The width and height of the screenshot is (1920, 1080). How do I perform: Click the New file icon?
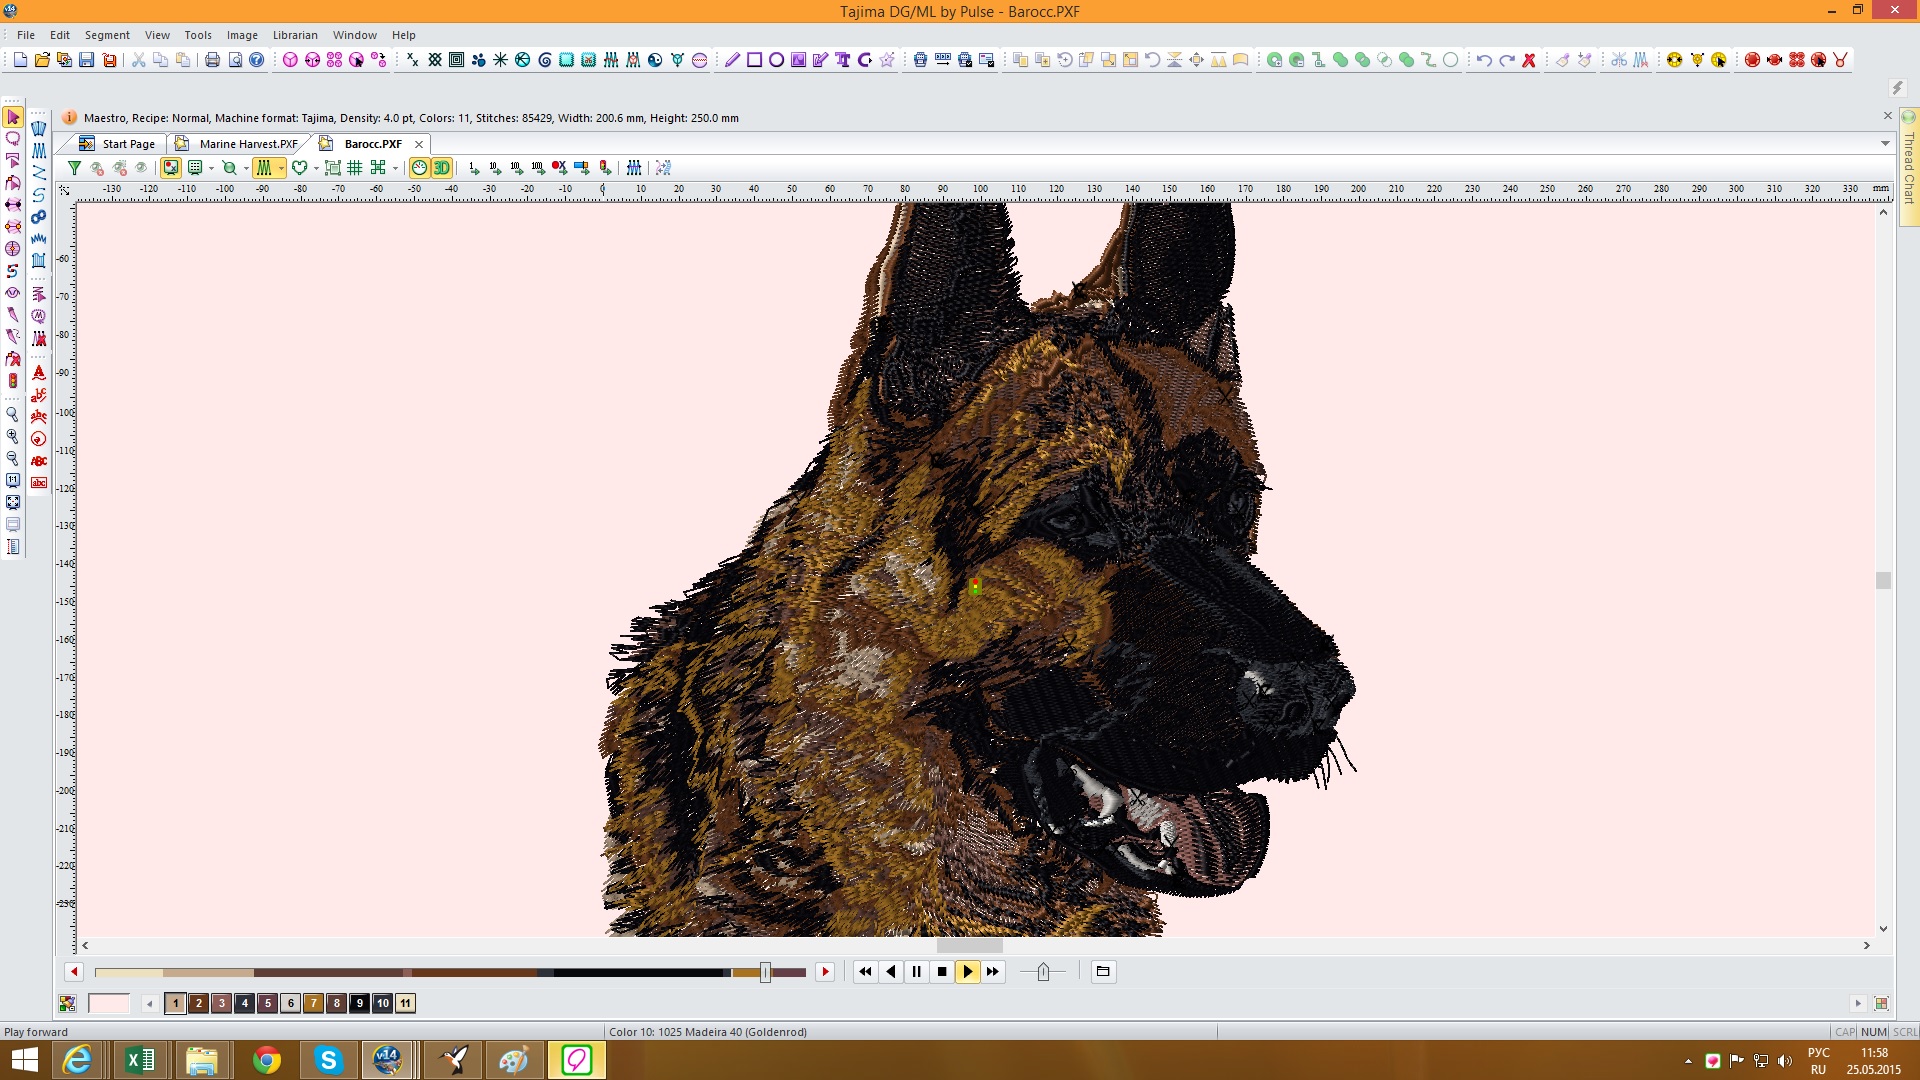[20, 60]
